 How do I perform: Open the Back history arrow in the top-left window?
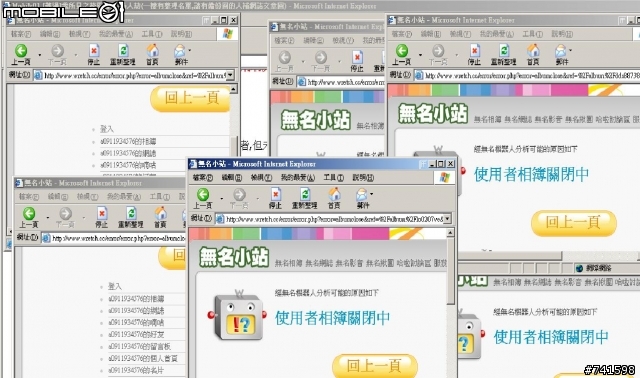[x=40, y=55]
